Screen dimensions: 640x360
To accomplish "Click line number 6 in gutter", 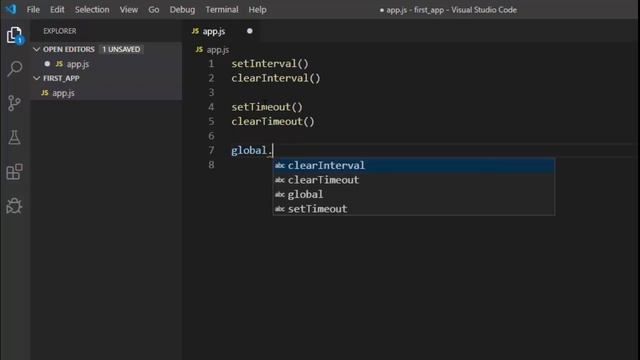I will point(211,136).
